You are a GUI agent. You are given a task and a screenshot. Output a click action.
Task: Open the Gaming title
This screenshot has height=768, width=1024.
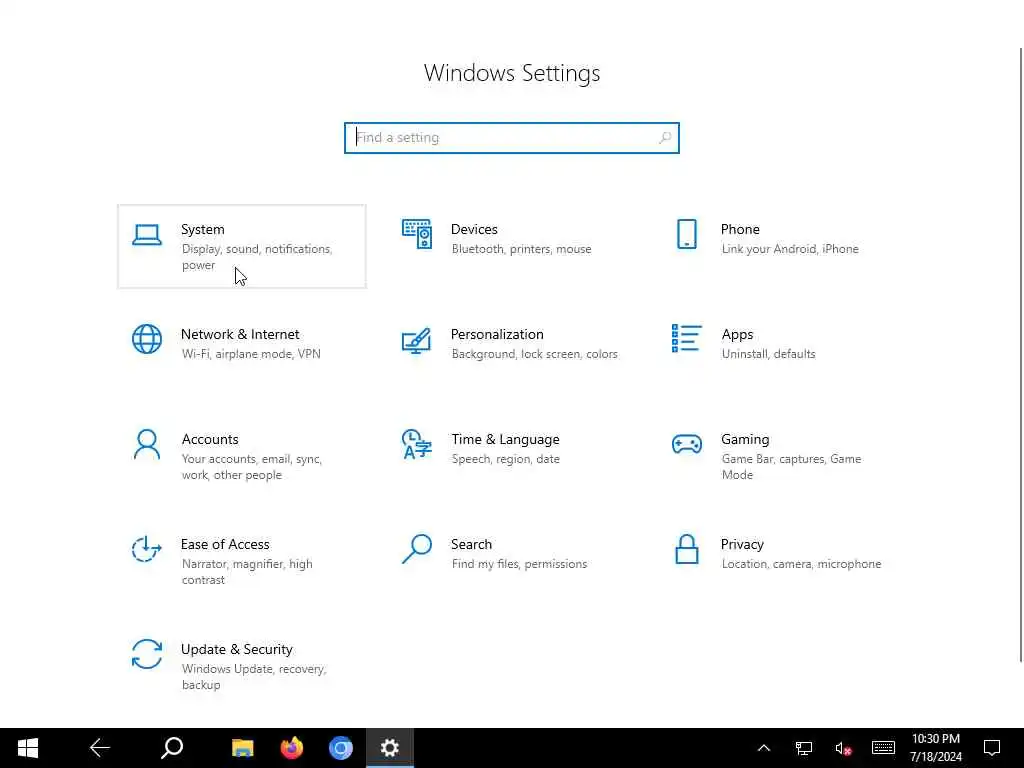point(745,440)
